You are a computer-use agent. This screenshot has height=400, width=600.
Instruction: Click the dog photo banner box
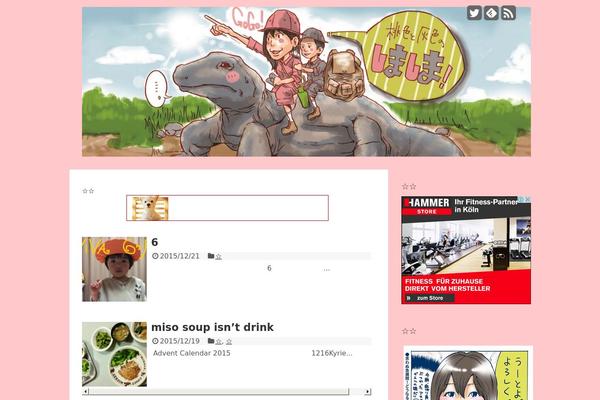pos(227,208)
